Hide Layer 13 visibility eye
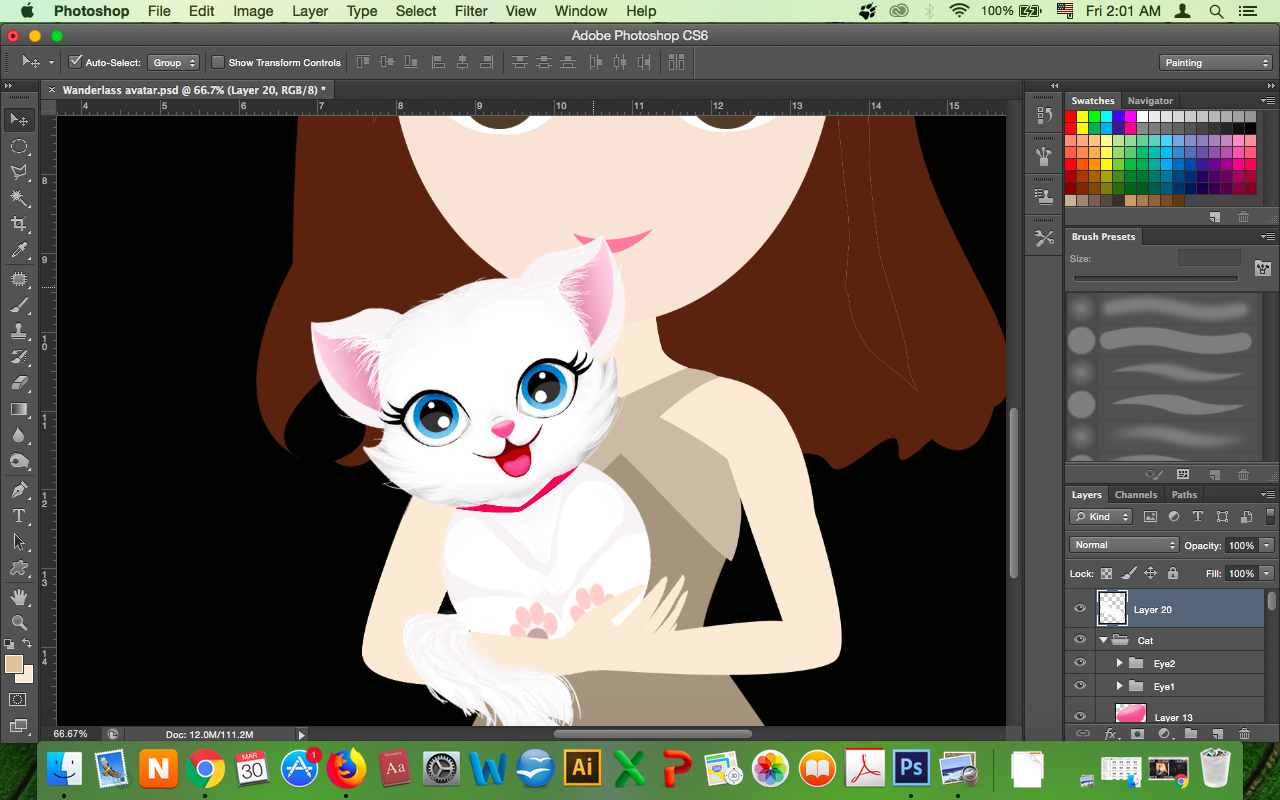1280x800 pixels. tap(1080, 716)
